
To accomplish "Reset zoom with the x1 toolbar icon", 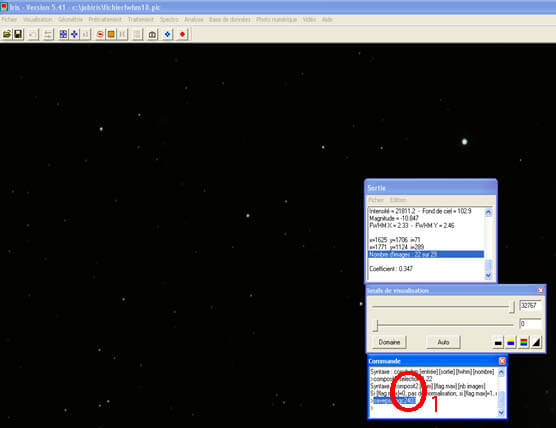I will click(x=86, y=34).
